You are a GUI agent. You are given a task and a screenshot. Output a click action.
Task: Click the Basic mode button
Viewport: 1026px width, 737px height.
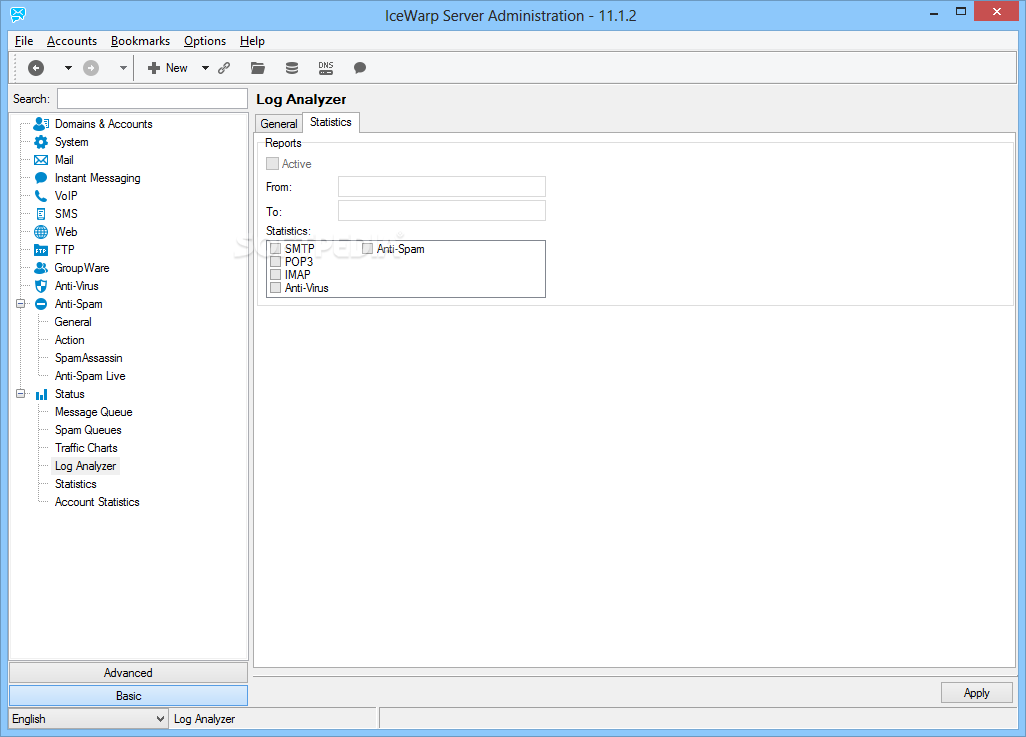(x=128, y=696)
